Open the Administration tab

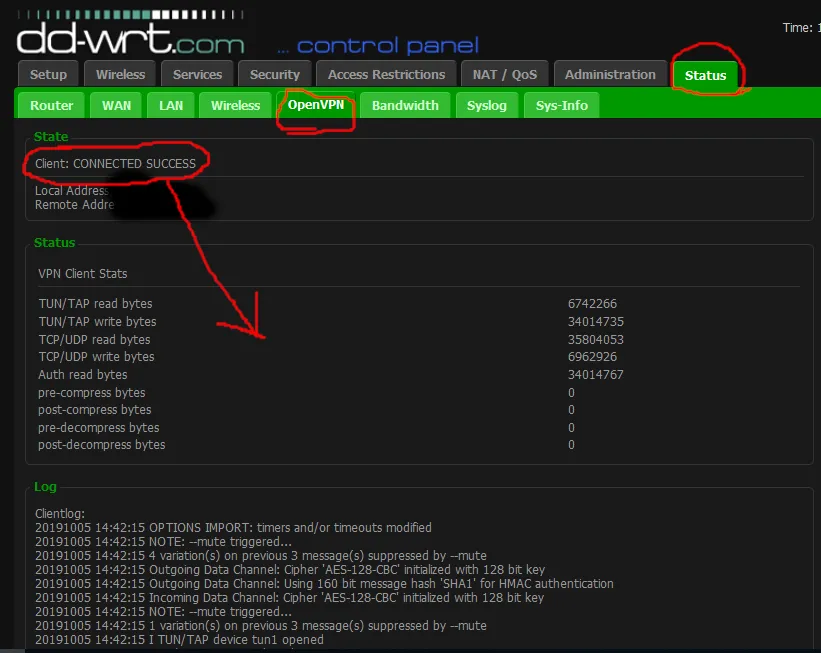(x=610, y=74)
